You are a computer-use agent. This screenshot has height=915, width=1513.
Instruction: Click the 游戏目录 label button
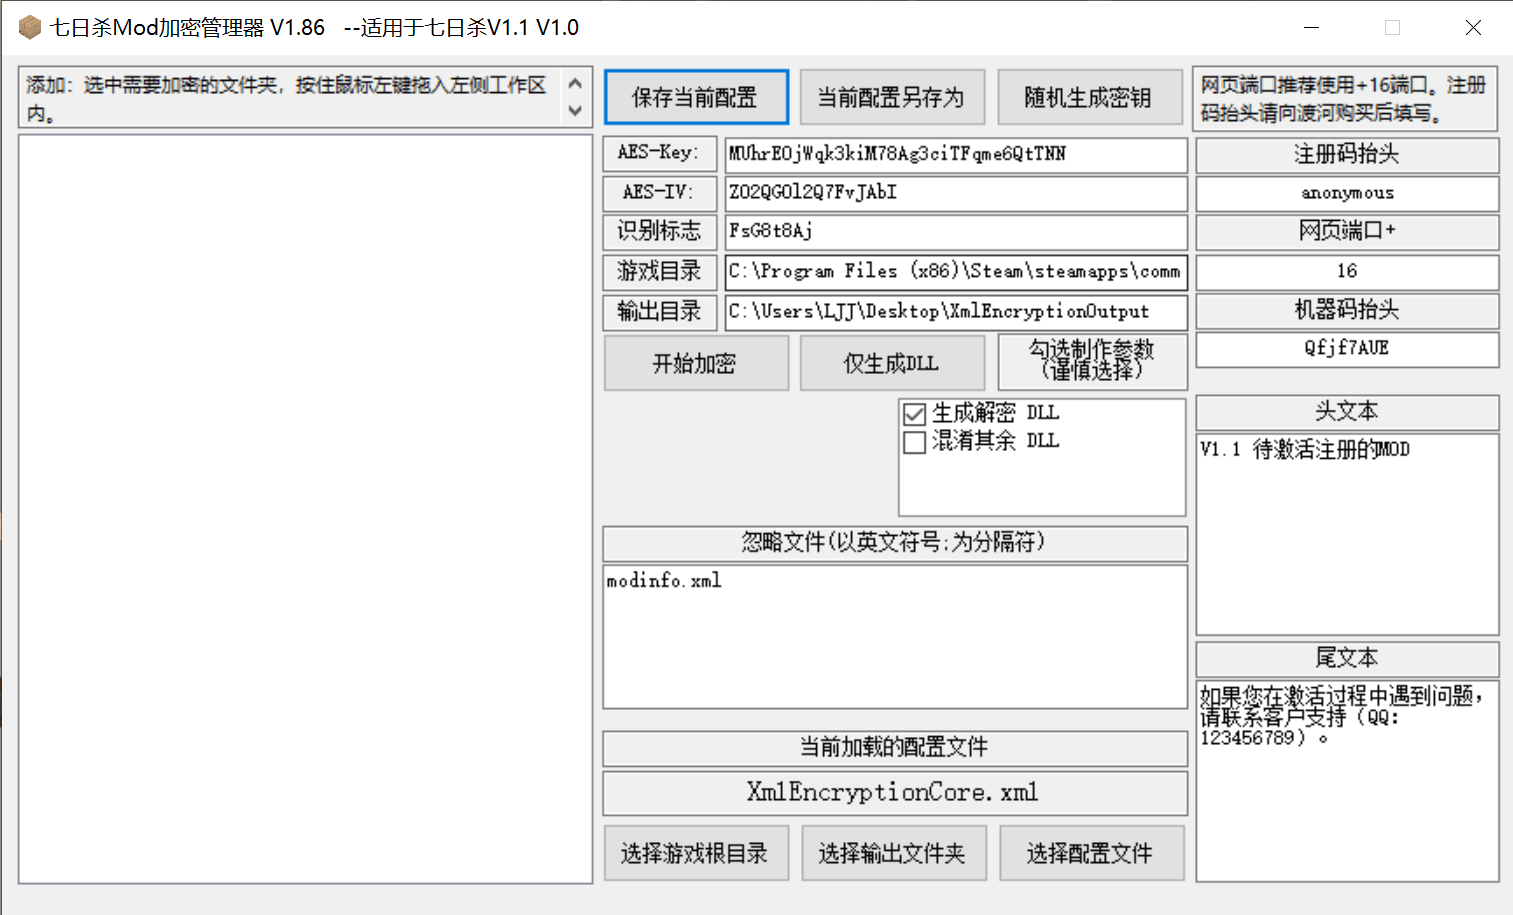coord(660,271)
